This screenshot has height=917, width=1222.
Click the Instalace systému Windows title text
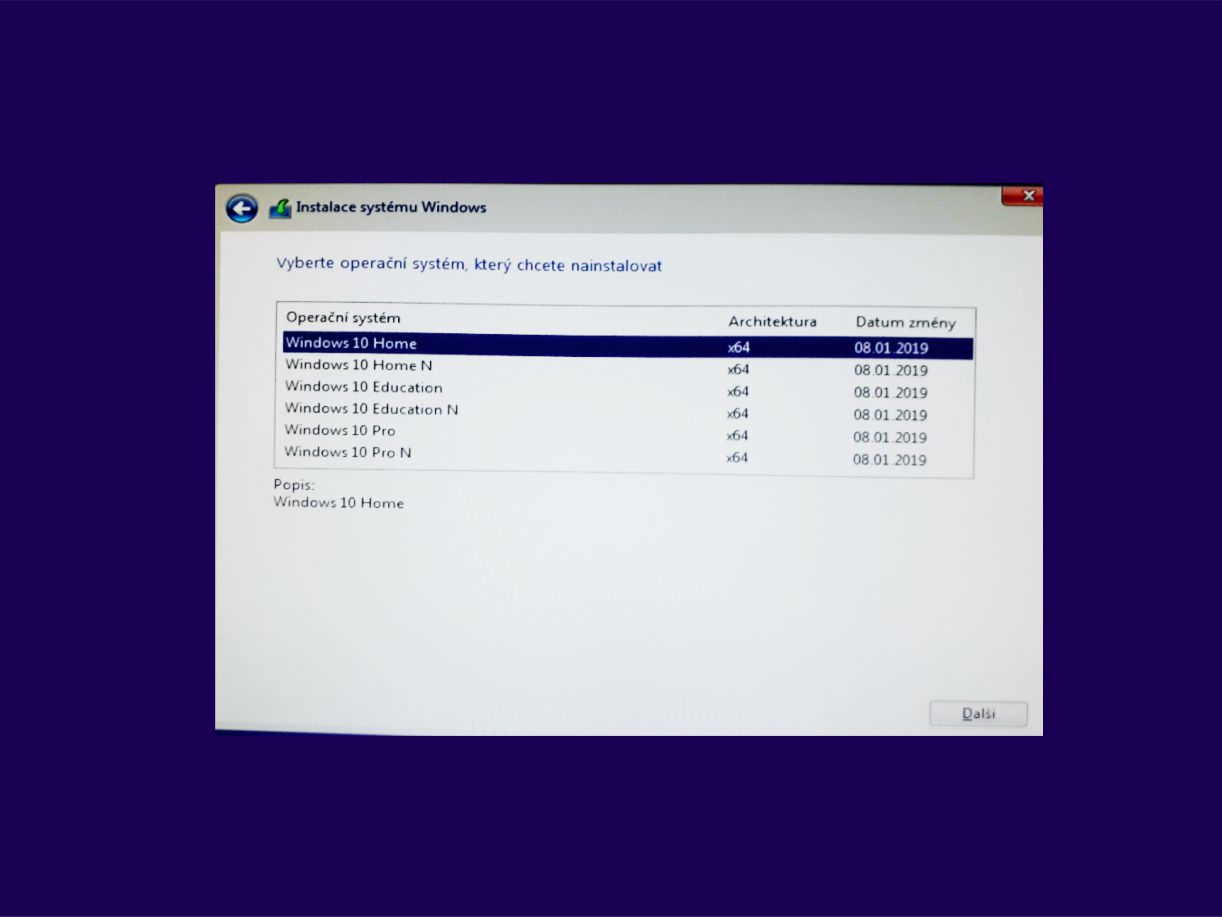pos(391,207)
